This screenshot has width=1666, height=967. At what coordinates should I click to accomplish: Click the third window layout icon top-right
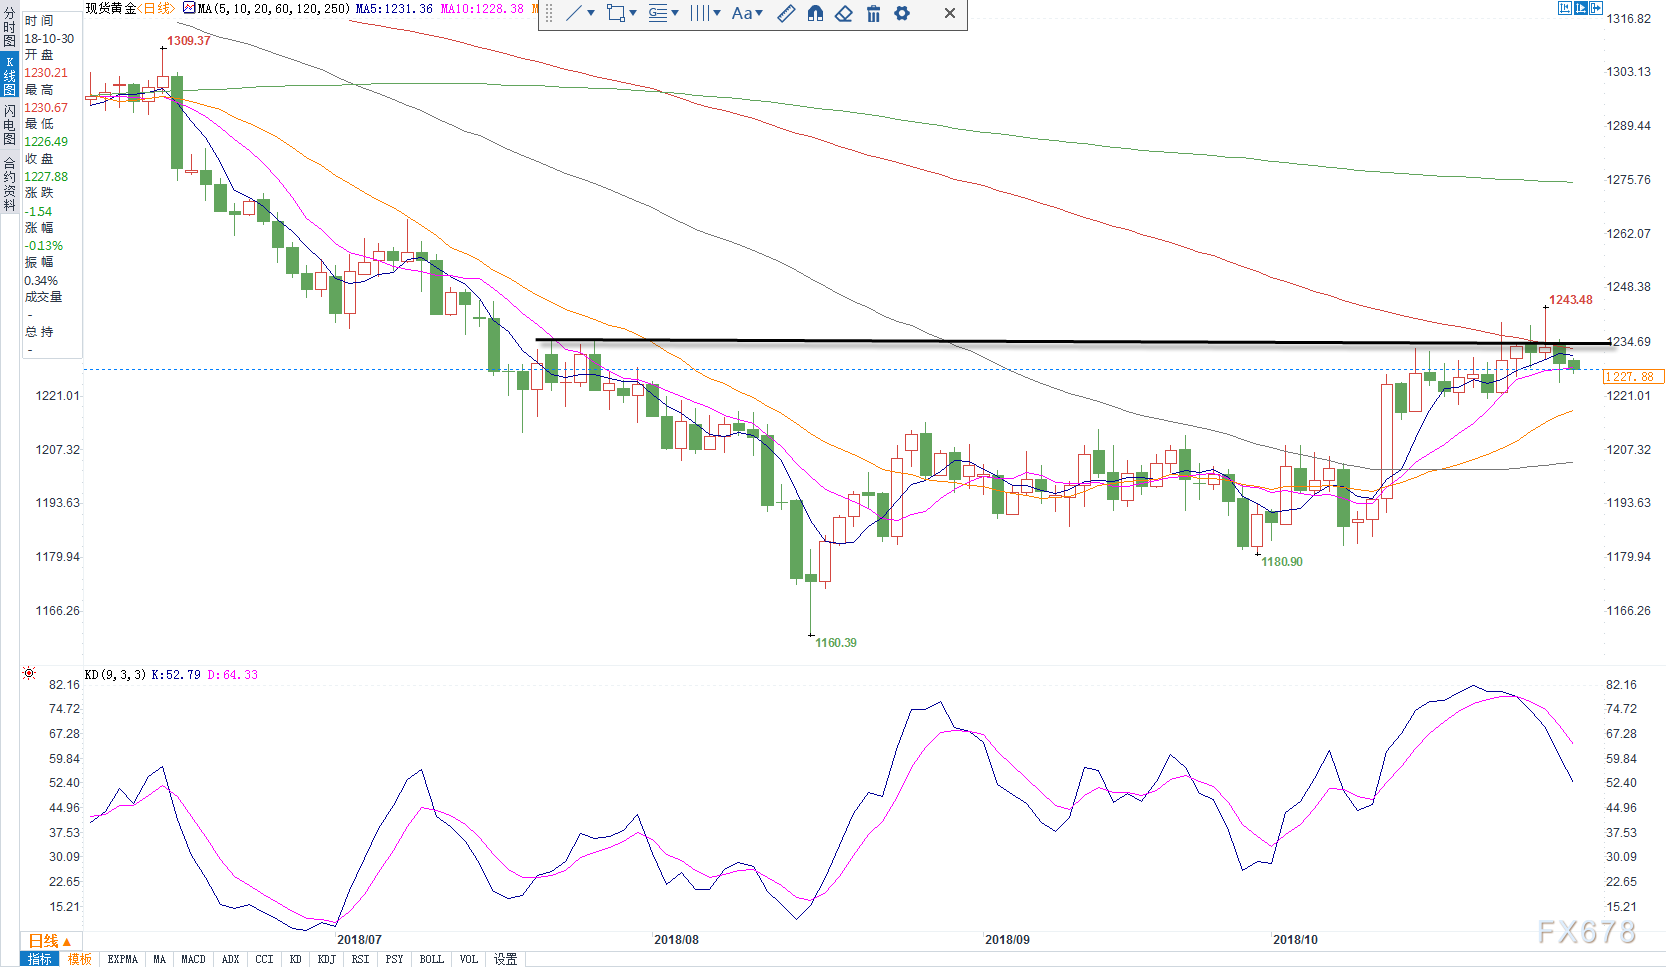tap(1597, 8)
